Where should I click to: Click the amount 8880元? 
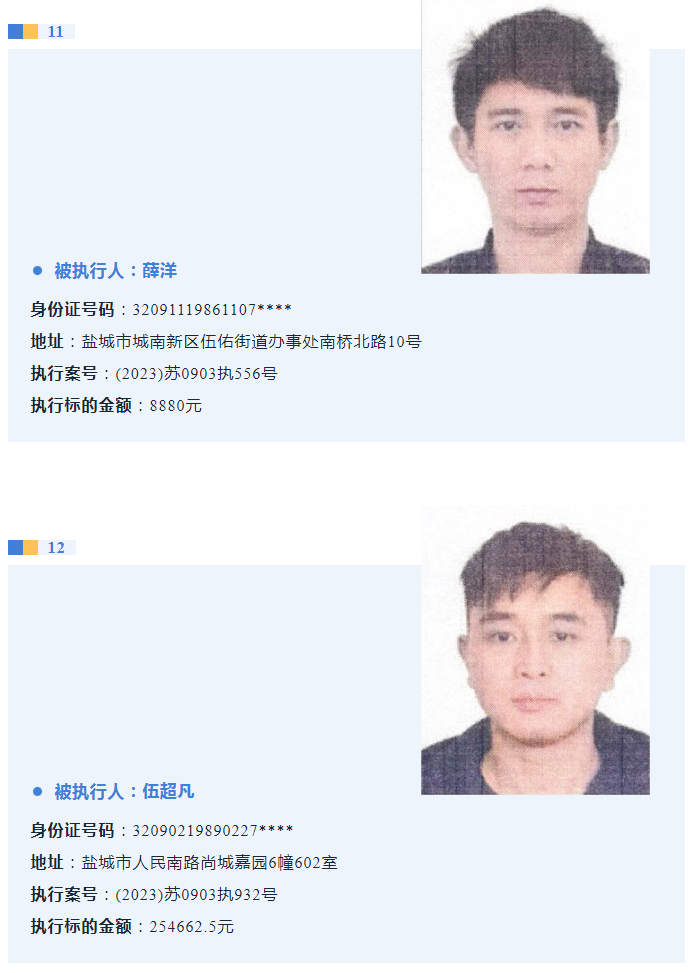(x=176, y=406)
